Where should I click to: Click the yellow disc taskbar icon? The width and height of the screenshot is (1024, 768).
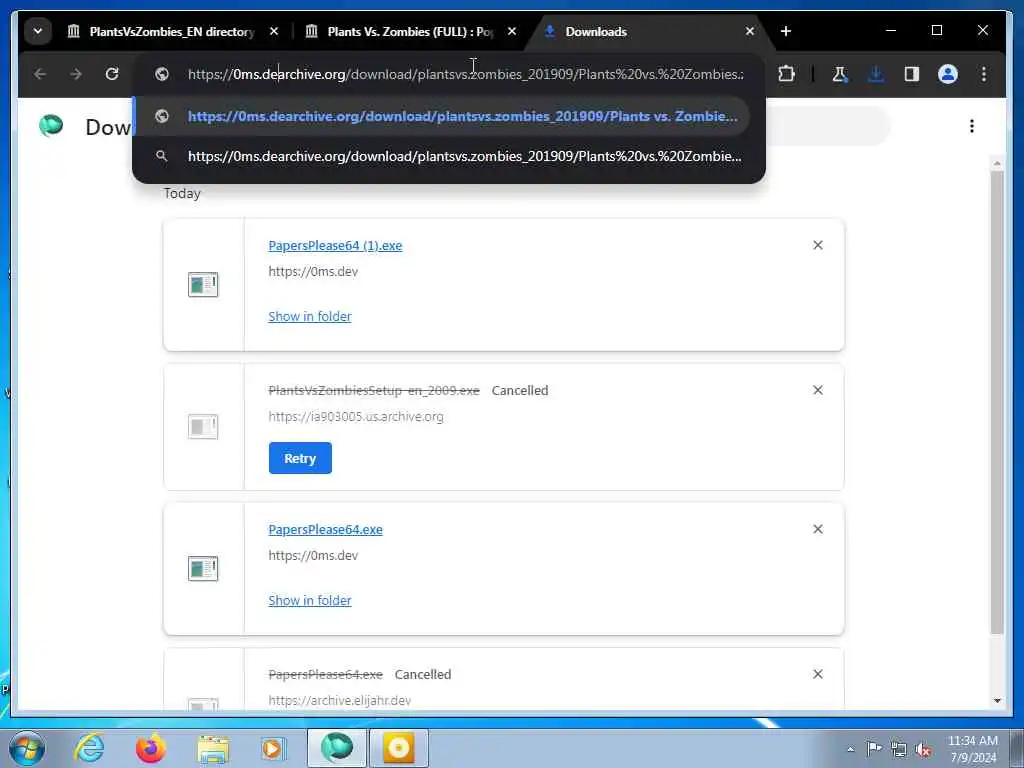[x=399, y=748]
